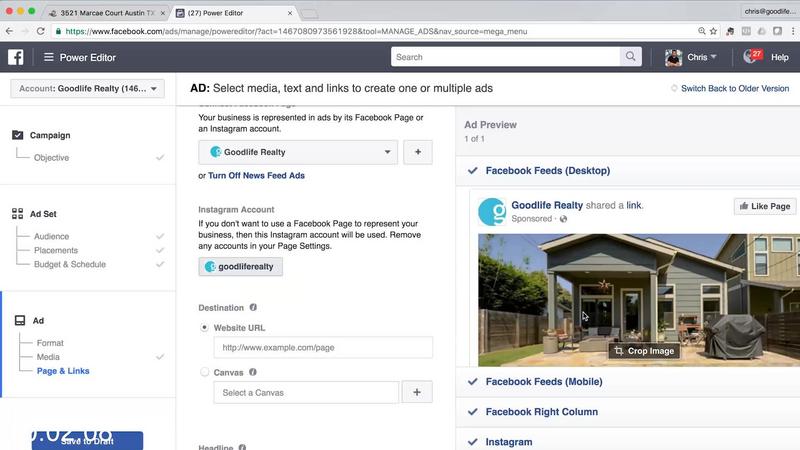Viewport: 800px width, 450px height.
Task: Click the Ad Set grid icon
Action: (x=17, y=214)
